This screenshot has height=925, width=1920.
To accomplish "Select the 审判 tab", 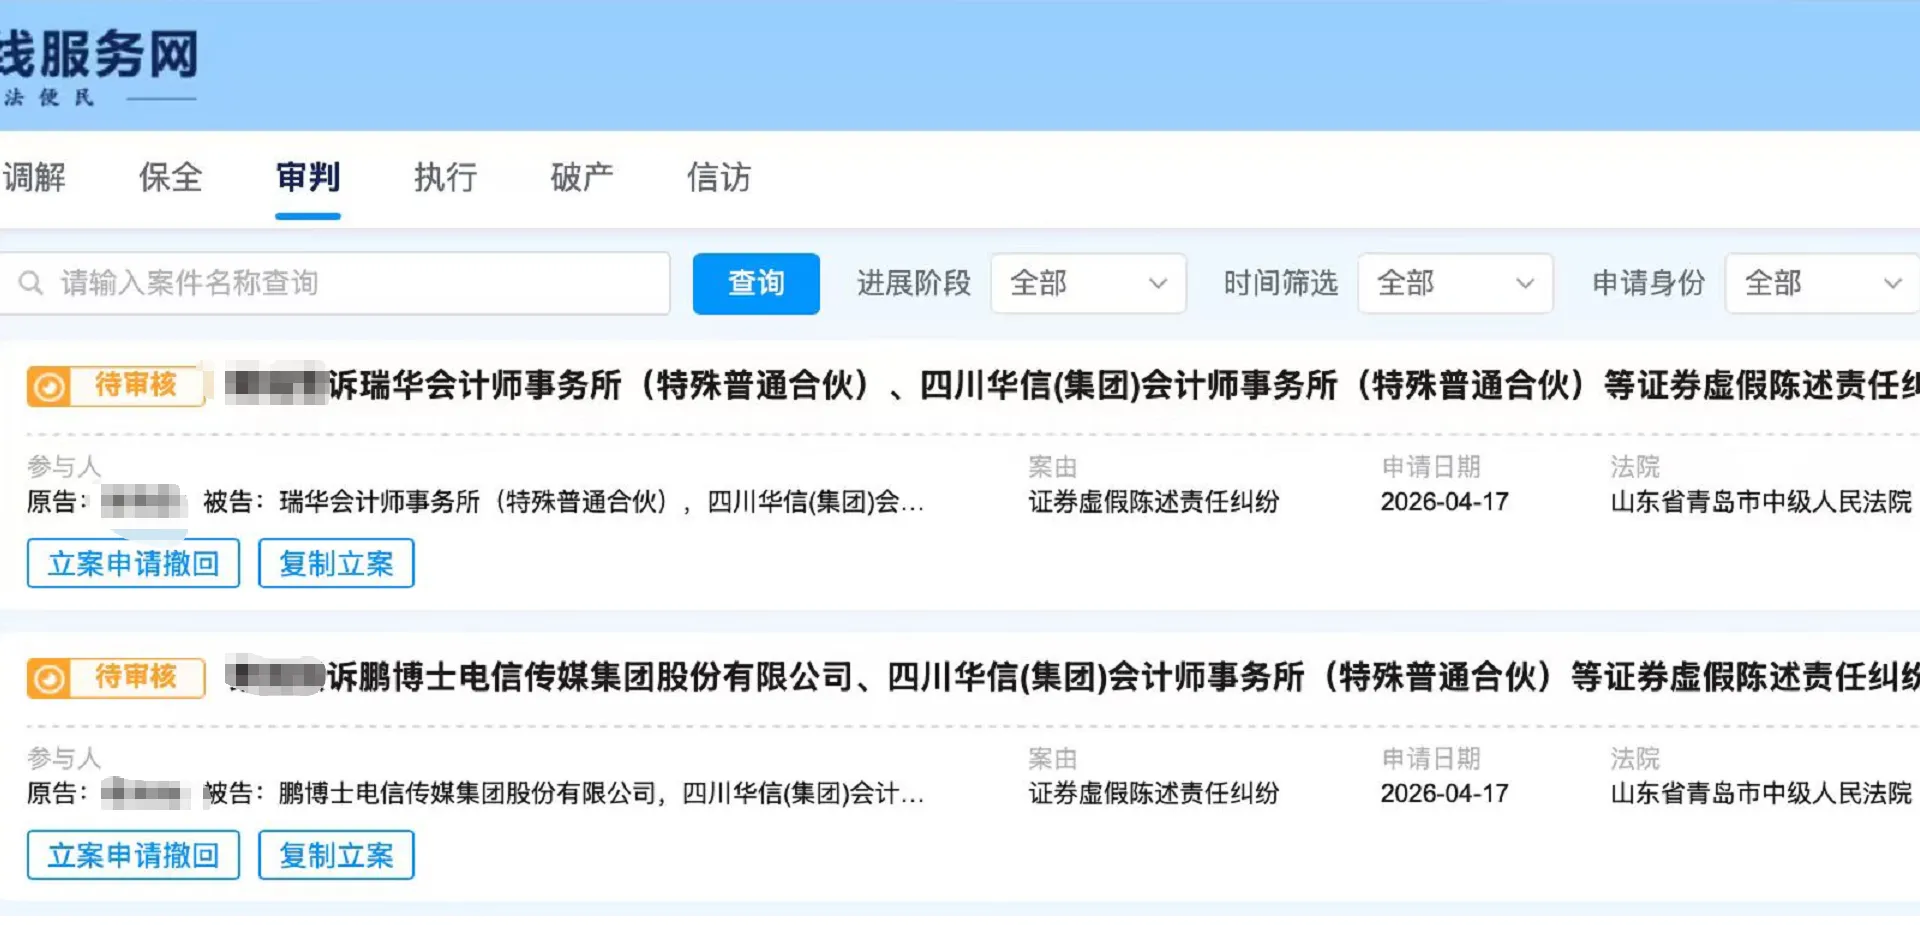I will tap(308, 178).
